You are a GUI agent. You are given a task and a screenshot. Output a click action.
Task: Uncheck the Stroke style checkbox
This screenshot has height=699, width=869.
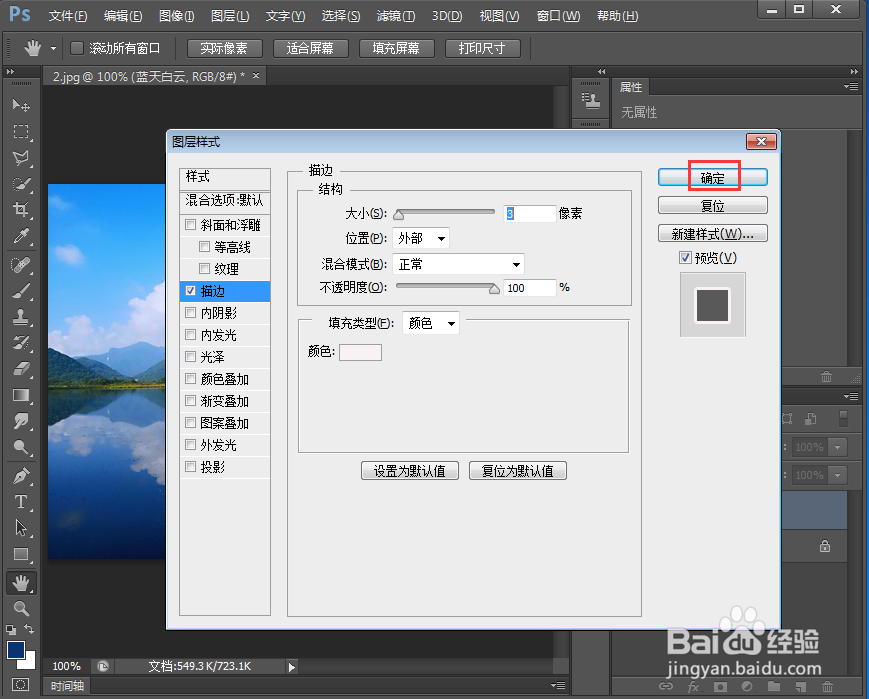coord(191,290)
